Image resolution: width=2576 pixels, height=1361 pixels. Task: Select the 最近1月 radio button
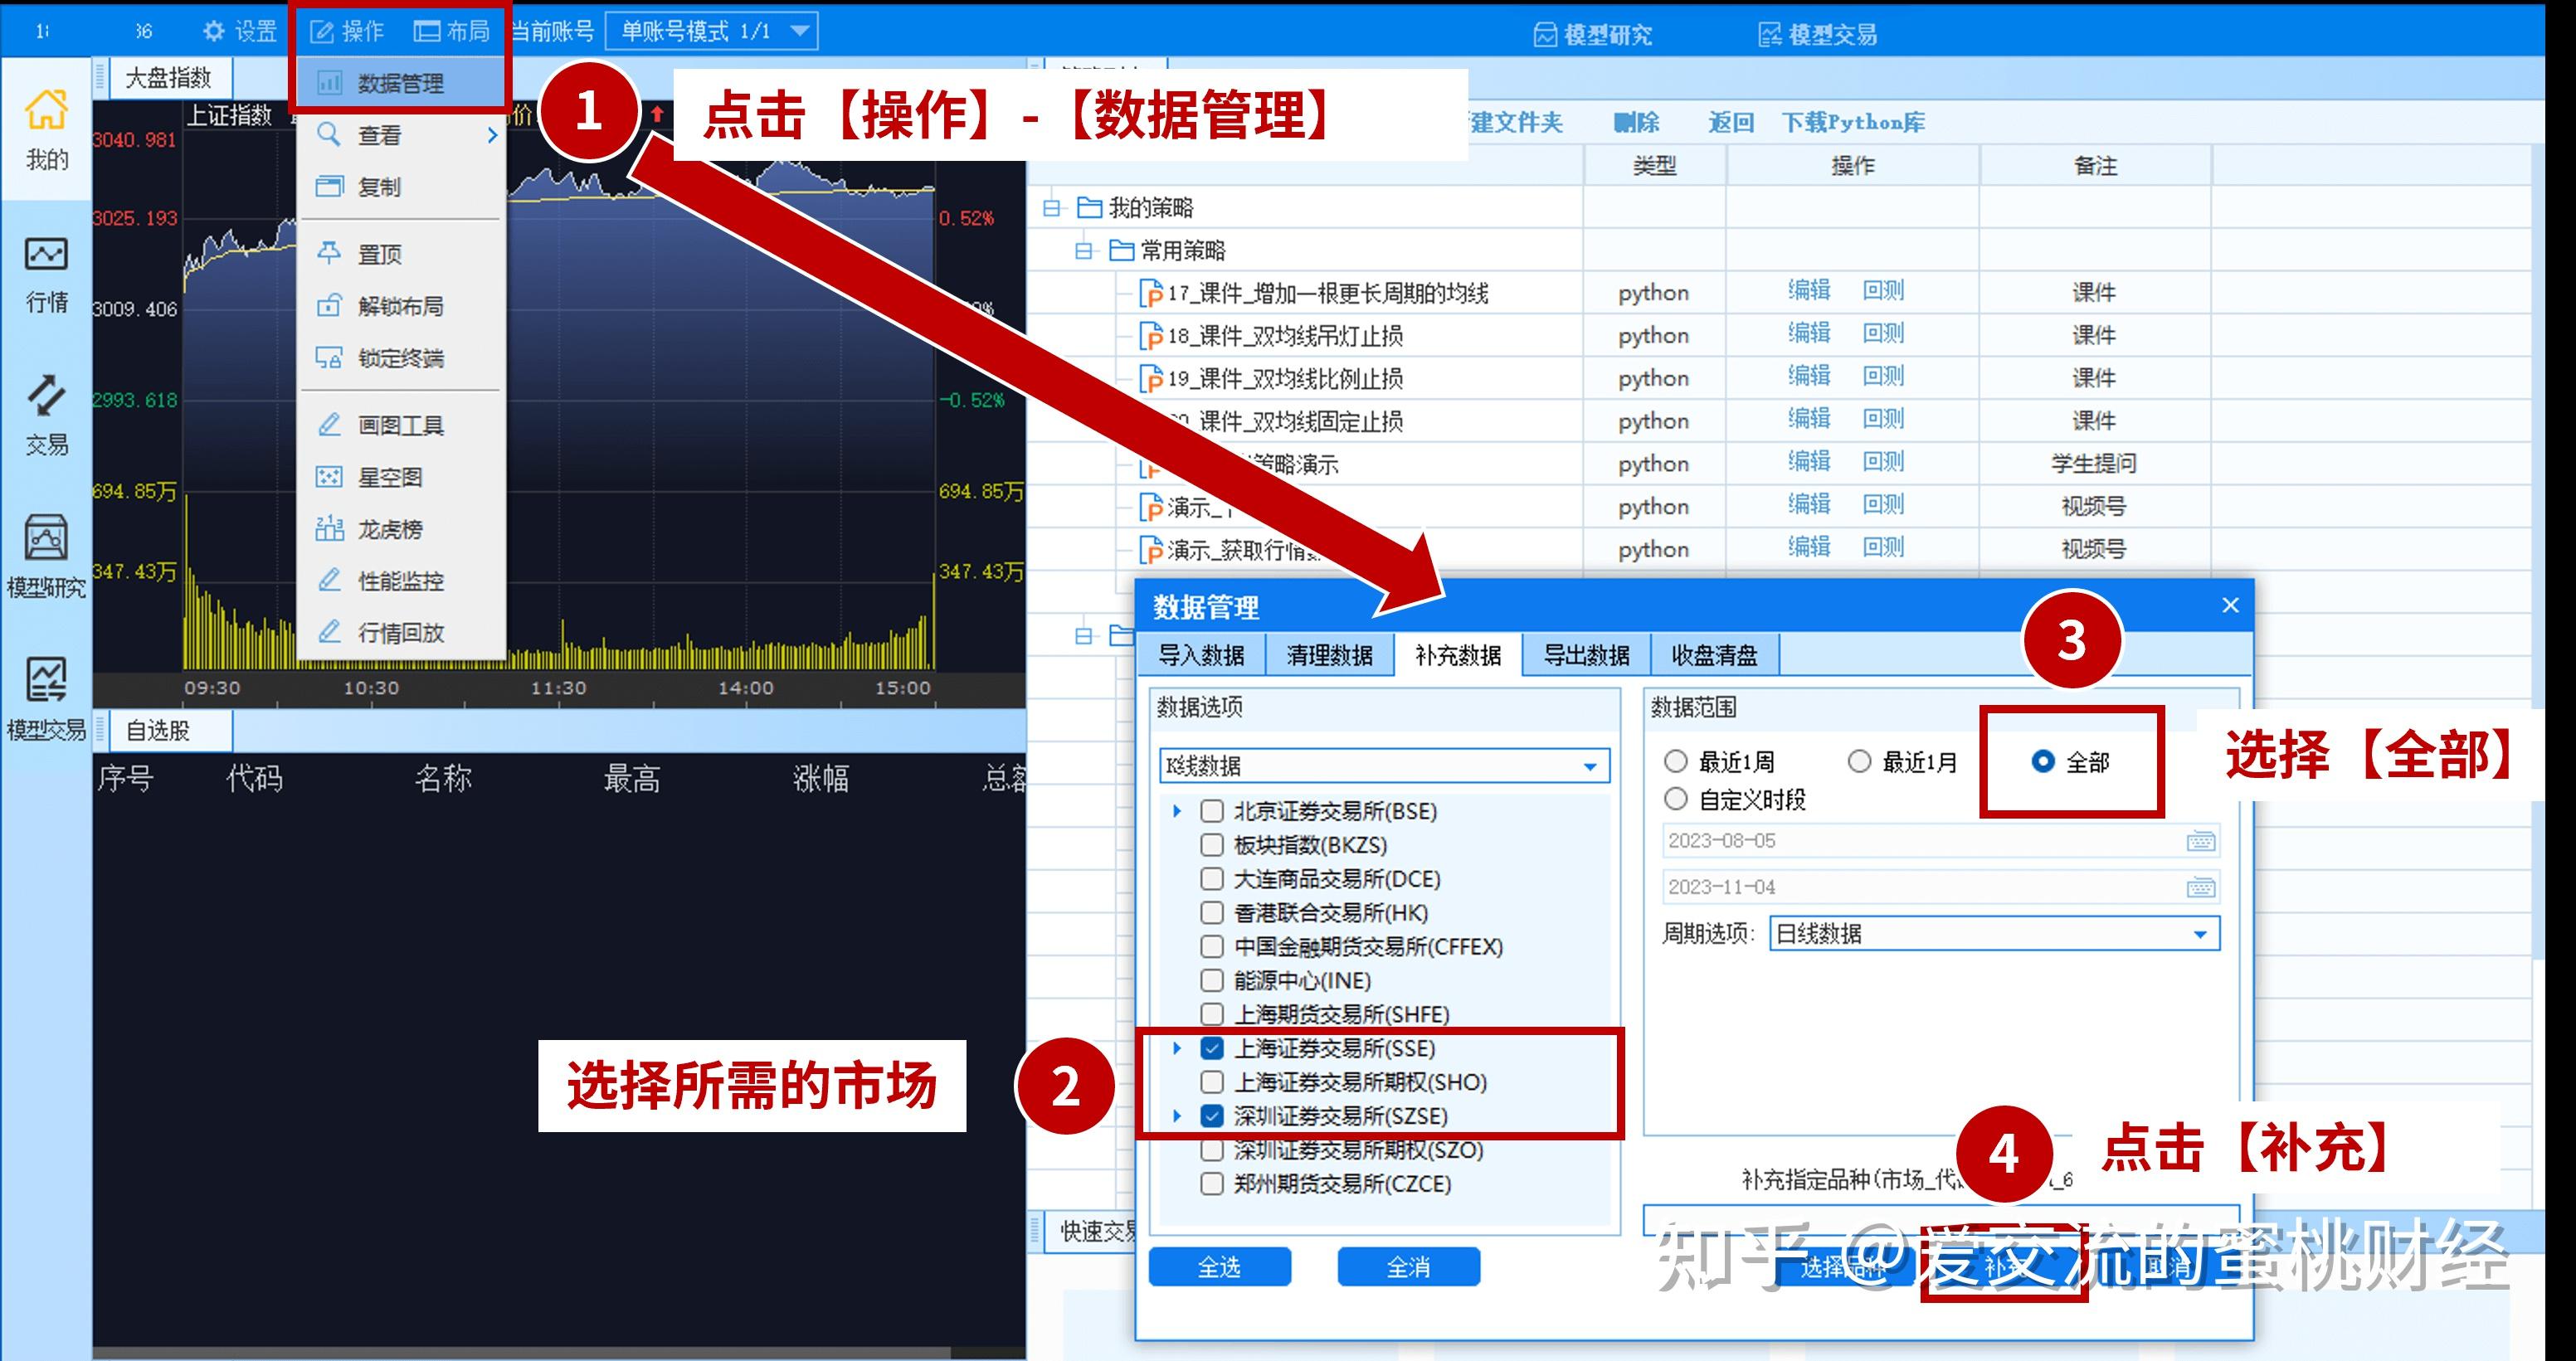coord(1859,761)
